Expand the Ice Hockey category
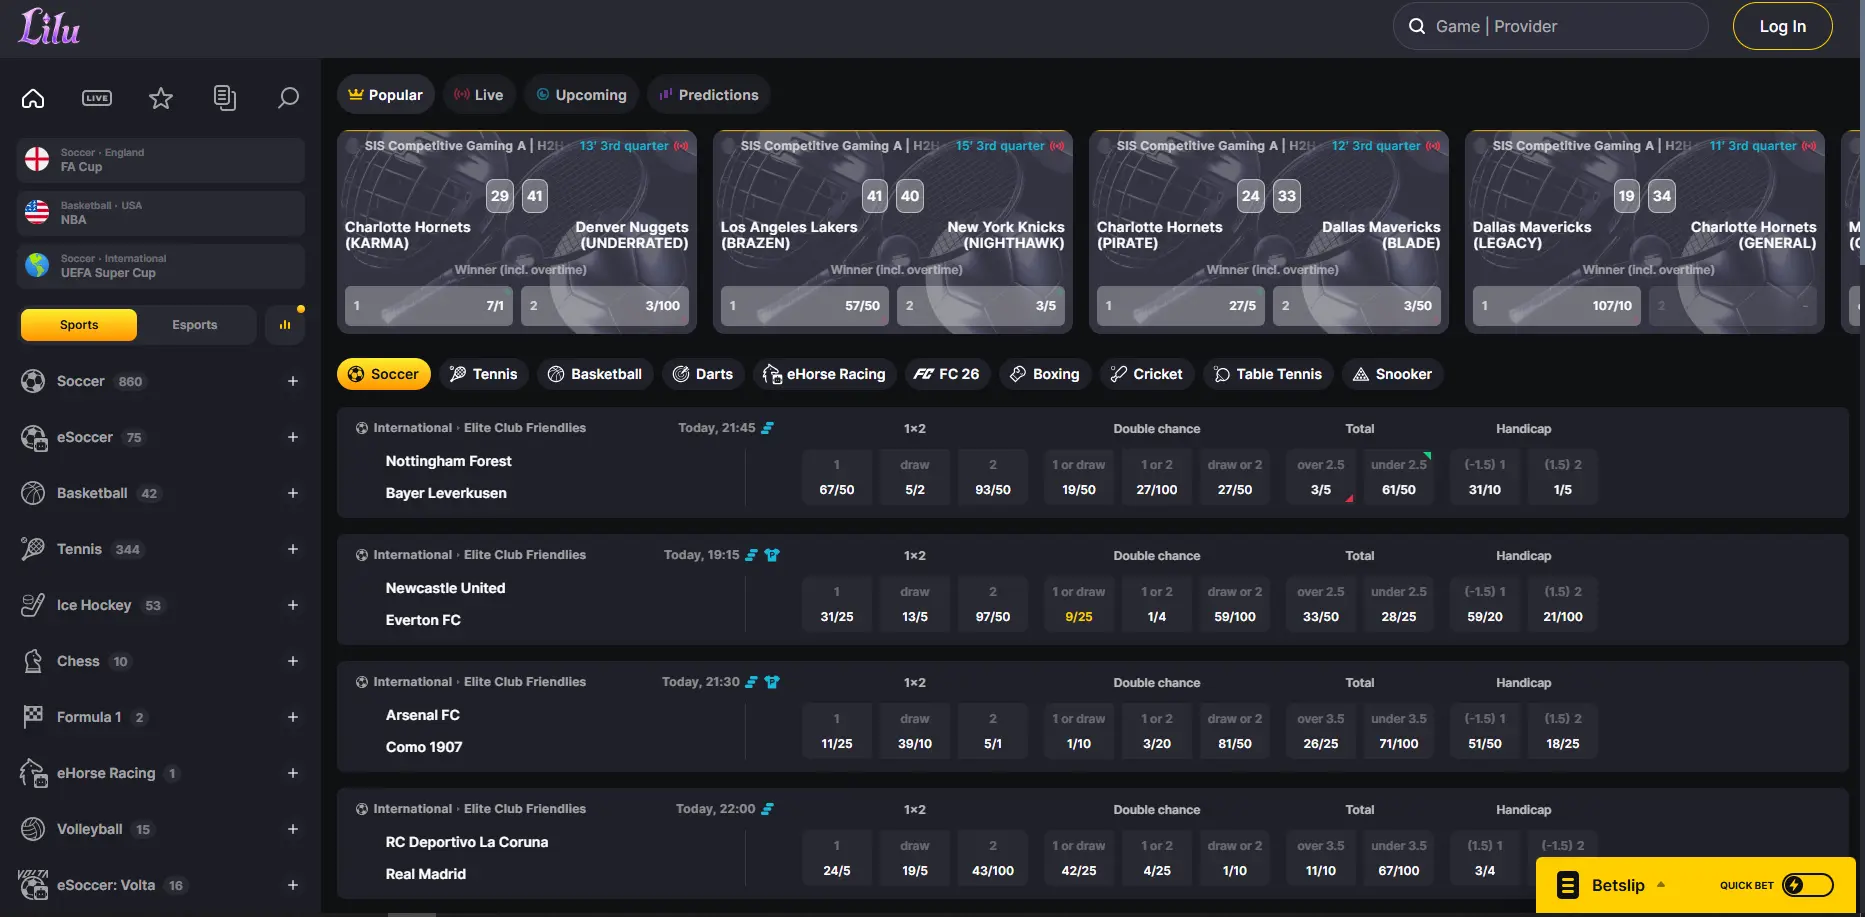The height and width of the screenshot is (917, 1865). click(293, 605)
